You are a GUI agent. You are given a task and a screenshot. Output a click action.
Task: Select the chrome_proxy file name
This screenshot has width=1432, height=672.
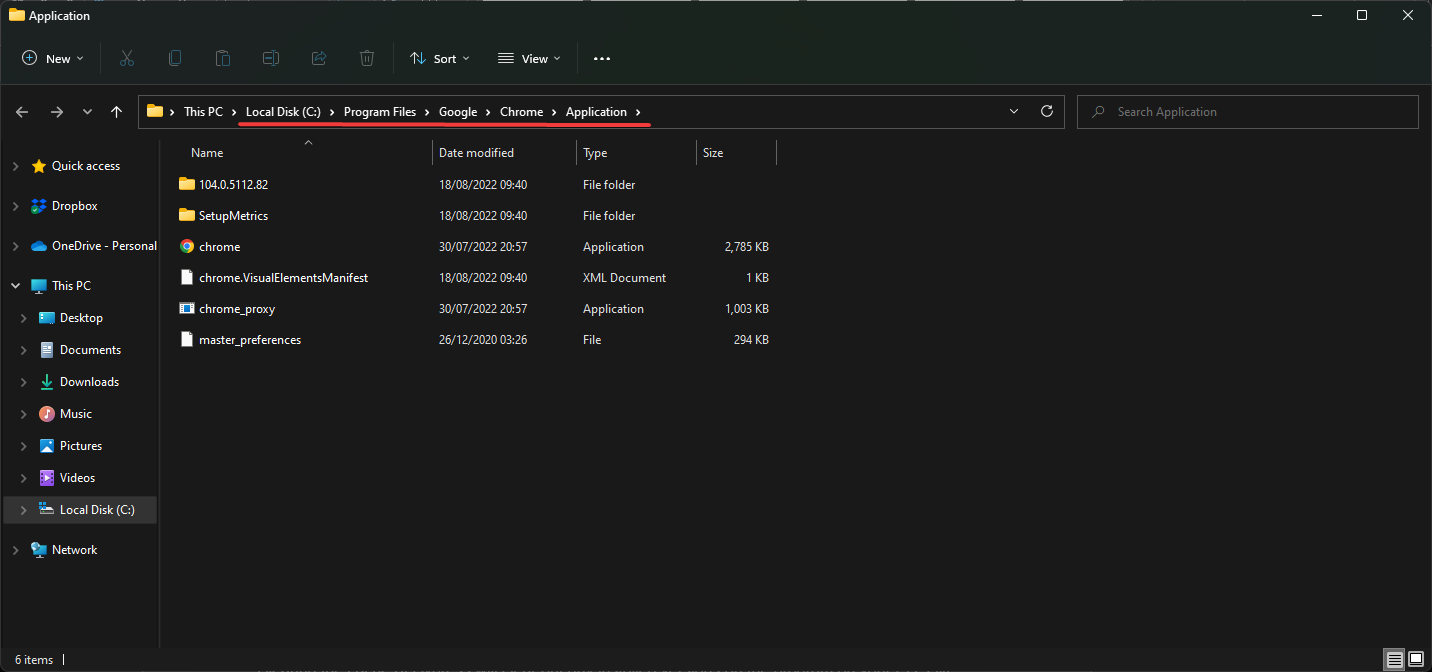pos(237,309)
